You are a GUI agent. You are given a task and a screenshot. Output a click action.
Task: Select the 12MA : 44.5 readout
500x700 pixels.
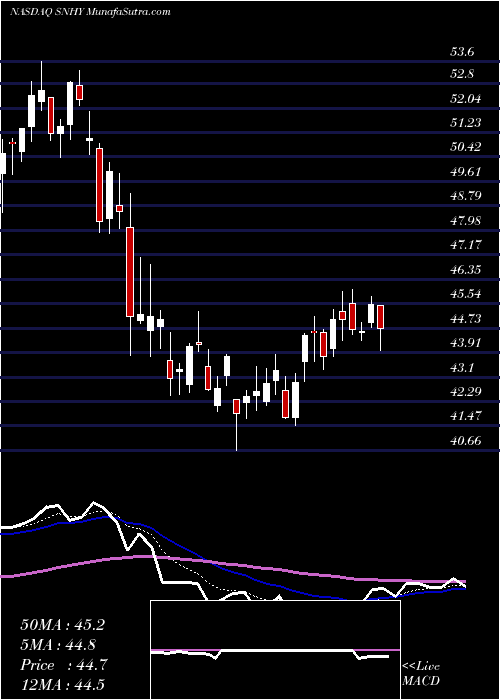pos(62,685)
